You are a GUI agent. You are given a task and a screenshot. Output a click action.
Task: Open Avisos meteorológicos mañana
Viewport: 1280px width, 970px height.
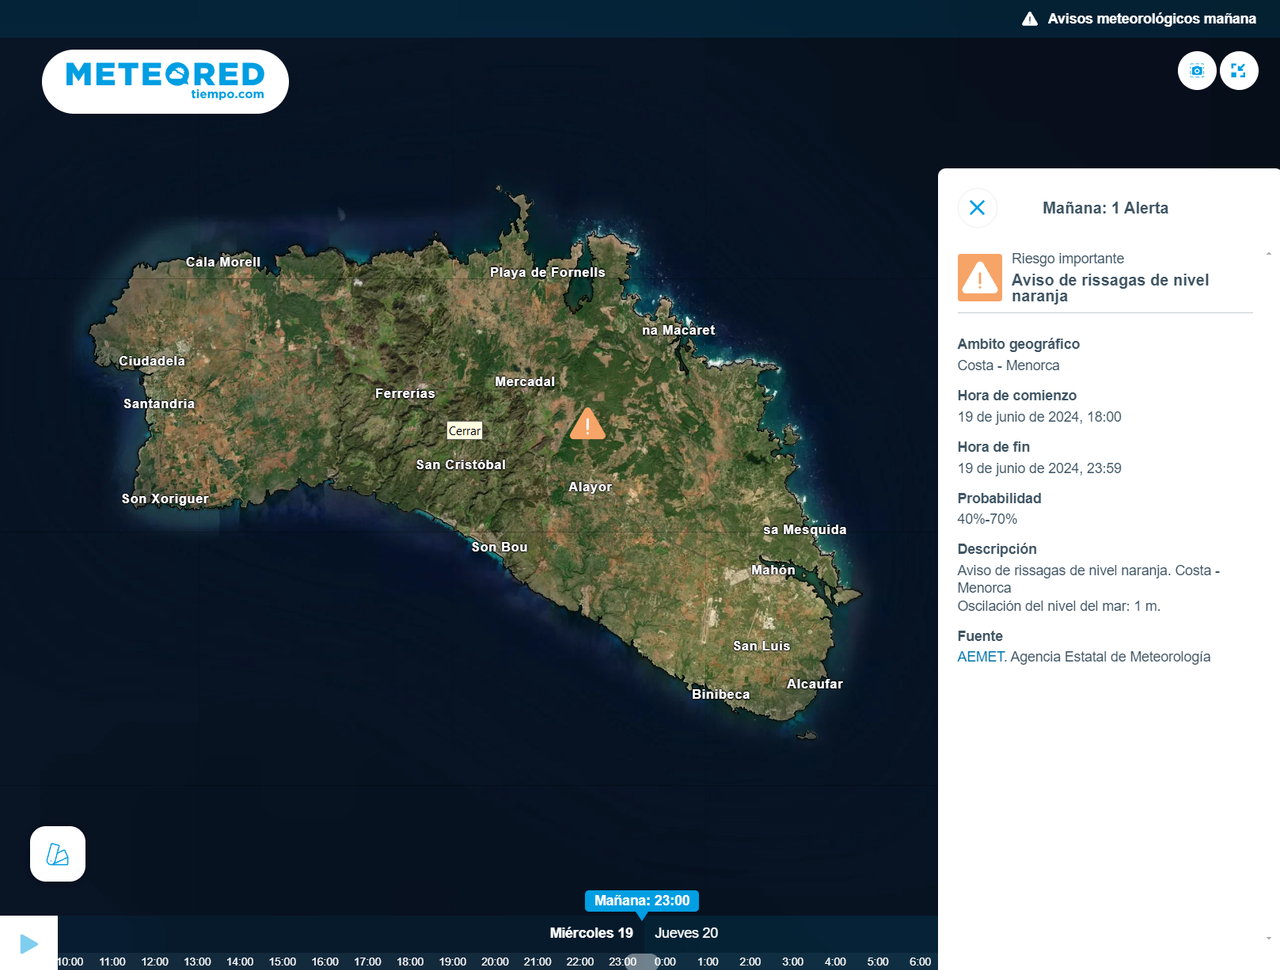(1139, 19)
